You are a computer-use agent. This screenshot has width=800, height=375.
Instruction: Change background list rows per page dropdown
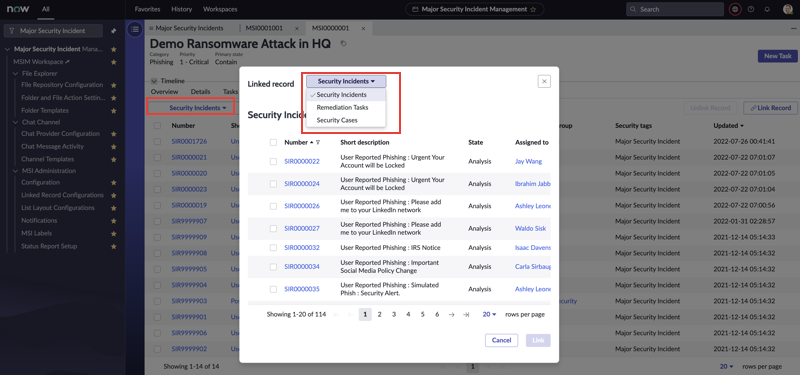click(x=727, y=366)
